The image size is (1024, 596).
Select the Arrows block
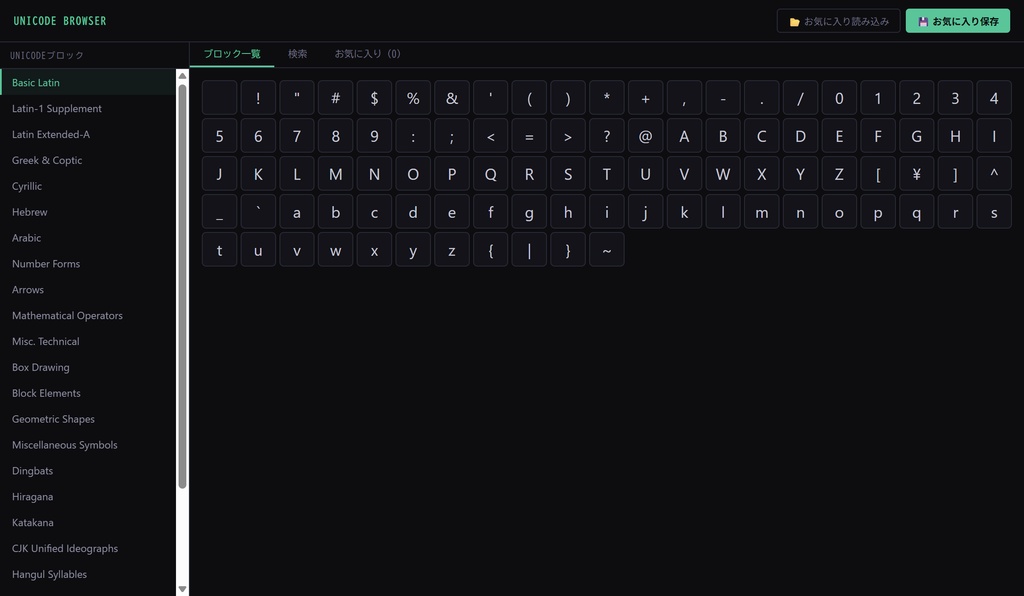coord(88,290)
